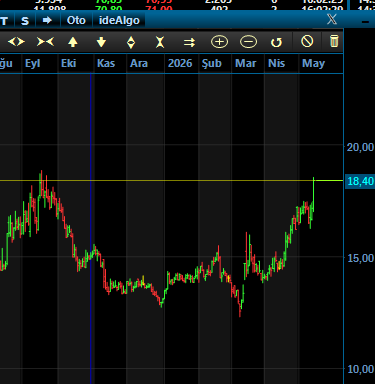
Task: Click the X share icon in title bar
Action: pos(332,19)
